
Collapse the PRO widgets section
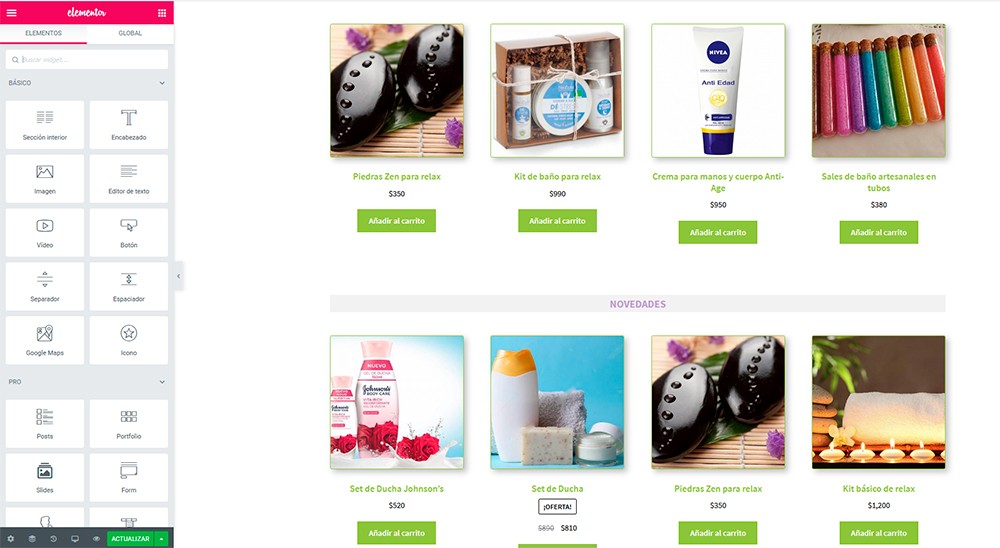coord(162,381)
